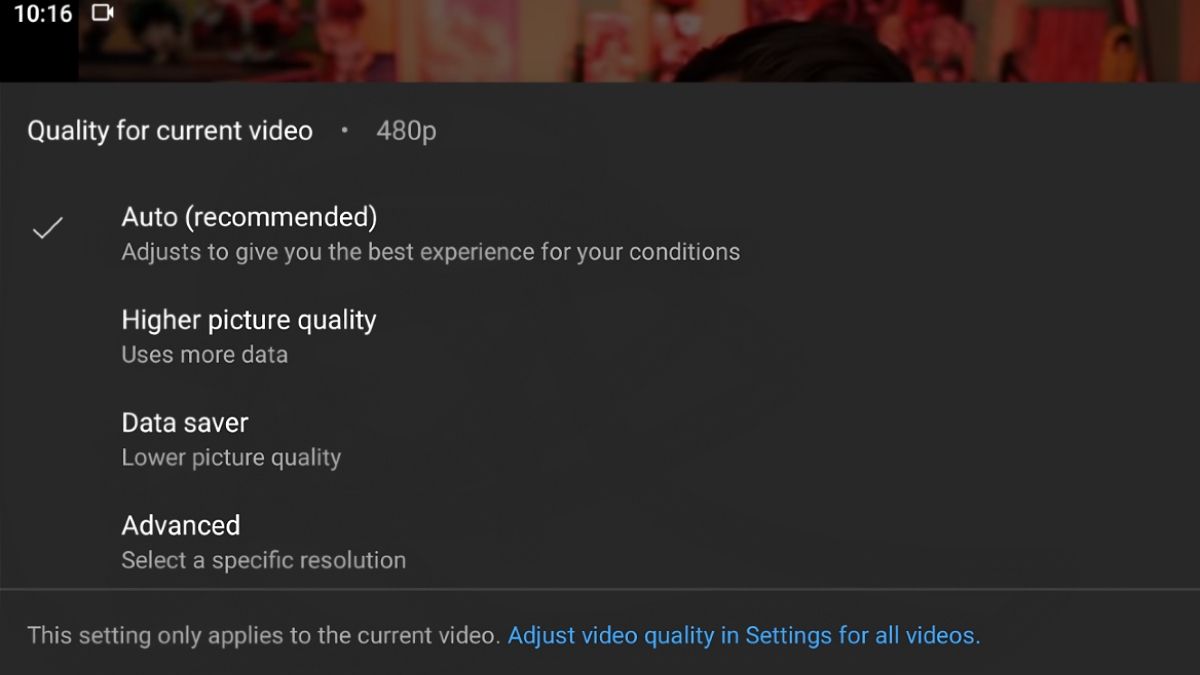The width and height of the screenshot is (1200, 675).
Task: Choose Higher picture quality option
Action: 249,320
